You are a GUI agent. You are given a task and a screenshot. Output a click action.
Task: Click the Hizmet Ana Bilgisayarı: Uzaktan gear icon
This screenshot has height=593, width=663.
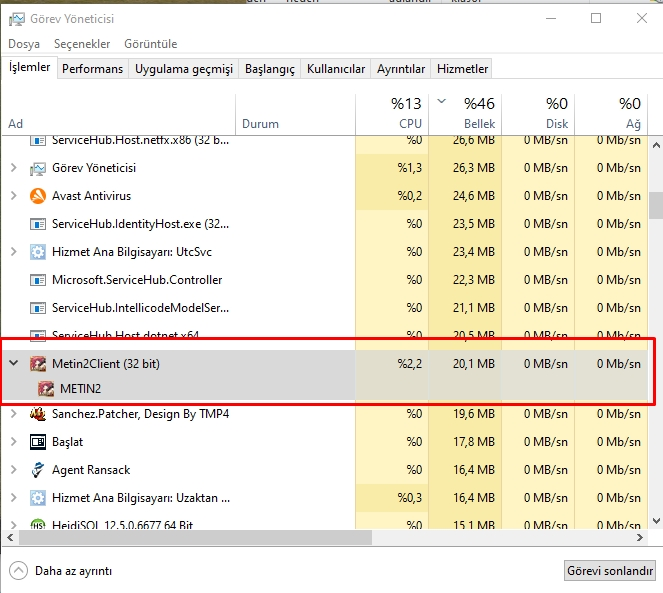point(38,498)
